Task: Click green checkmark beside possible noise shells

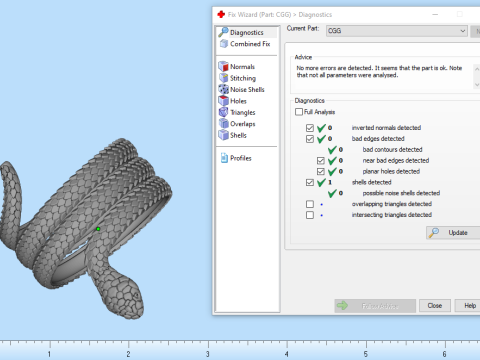Action: click(332, 193)
